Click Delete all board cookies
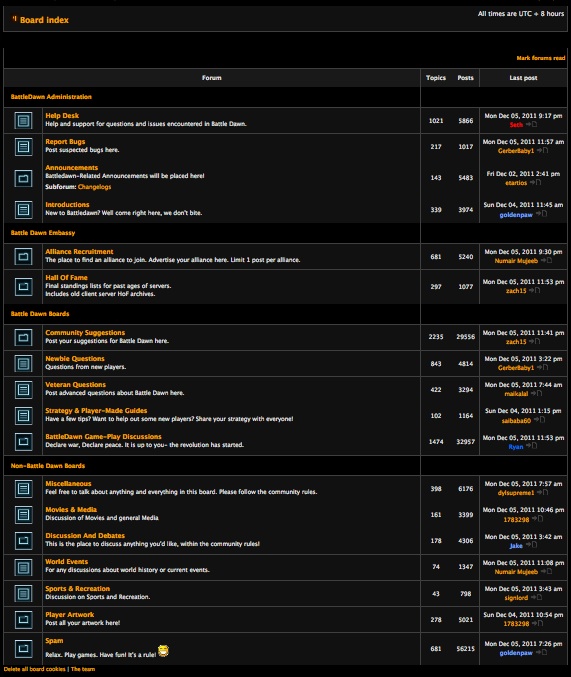The height and width of the screenshot is (677, 571). 35,669
